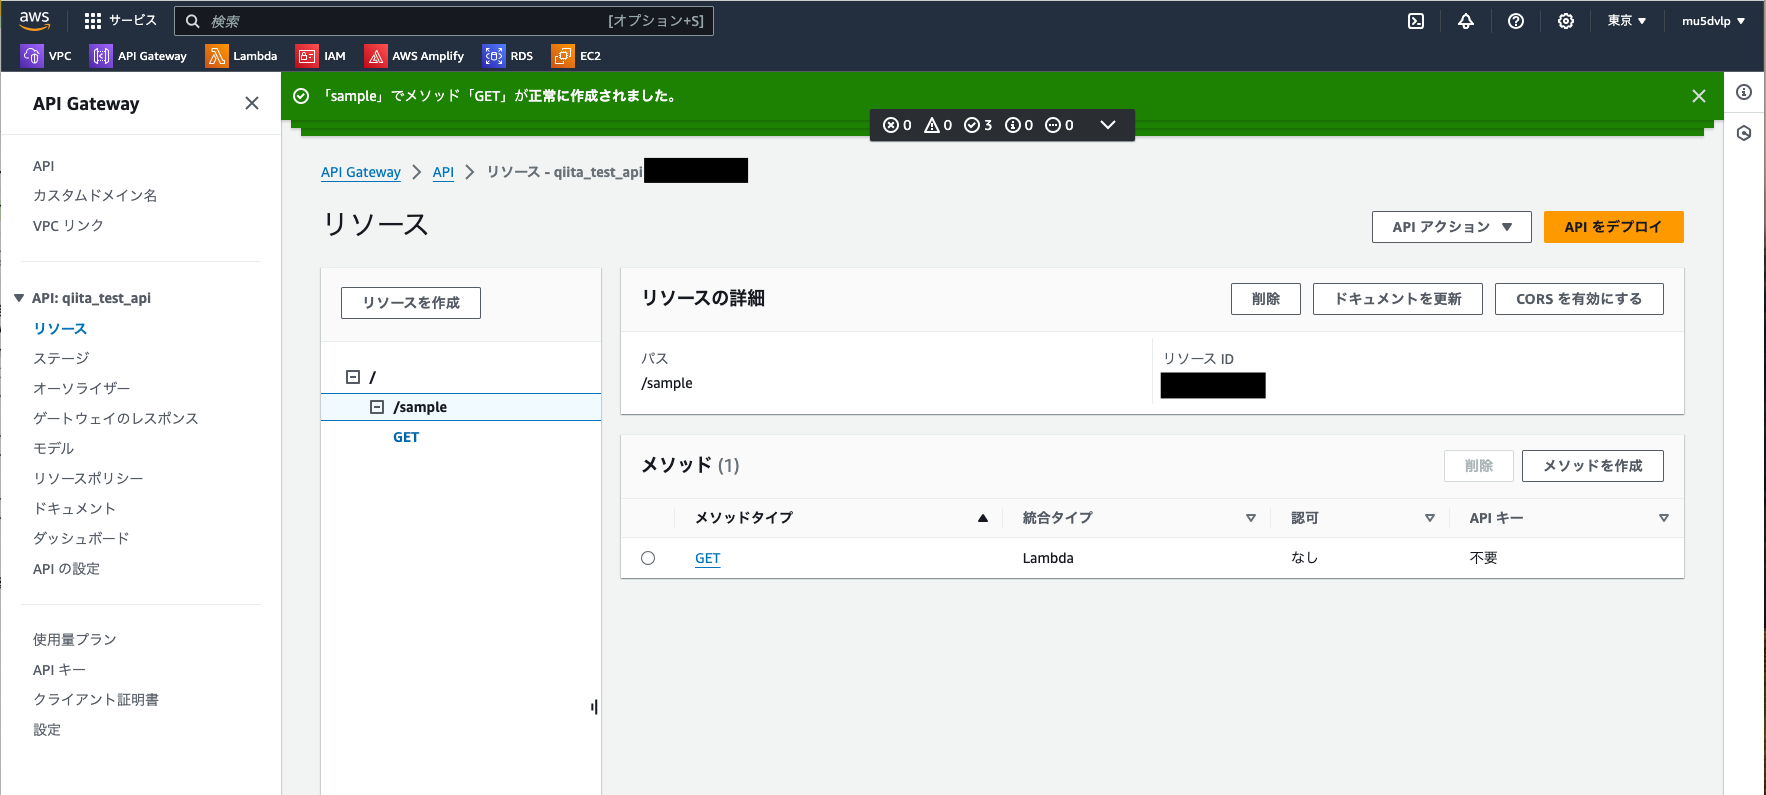Expand the notification bar chevron

click(x=1107, y=125)
